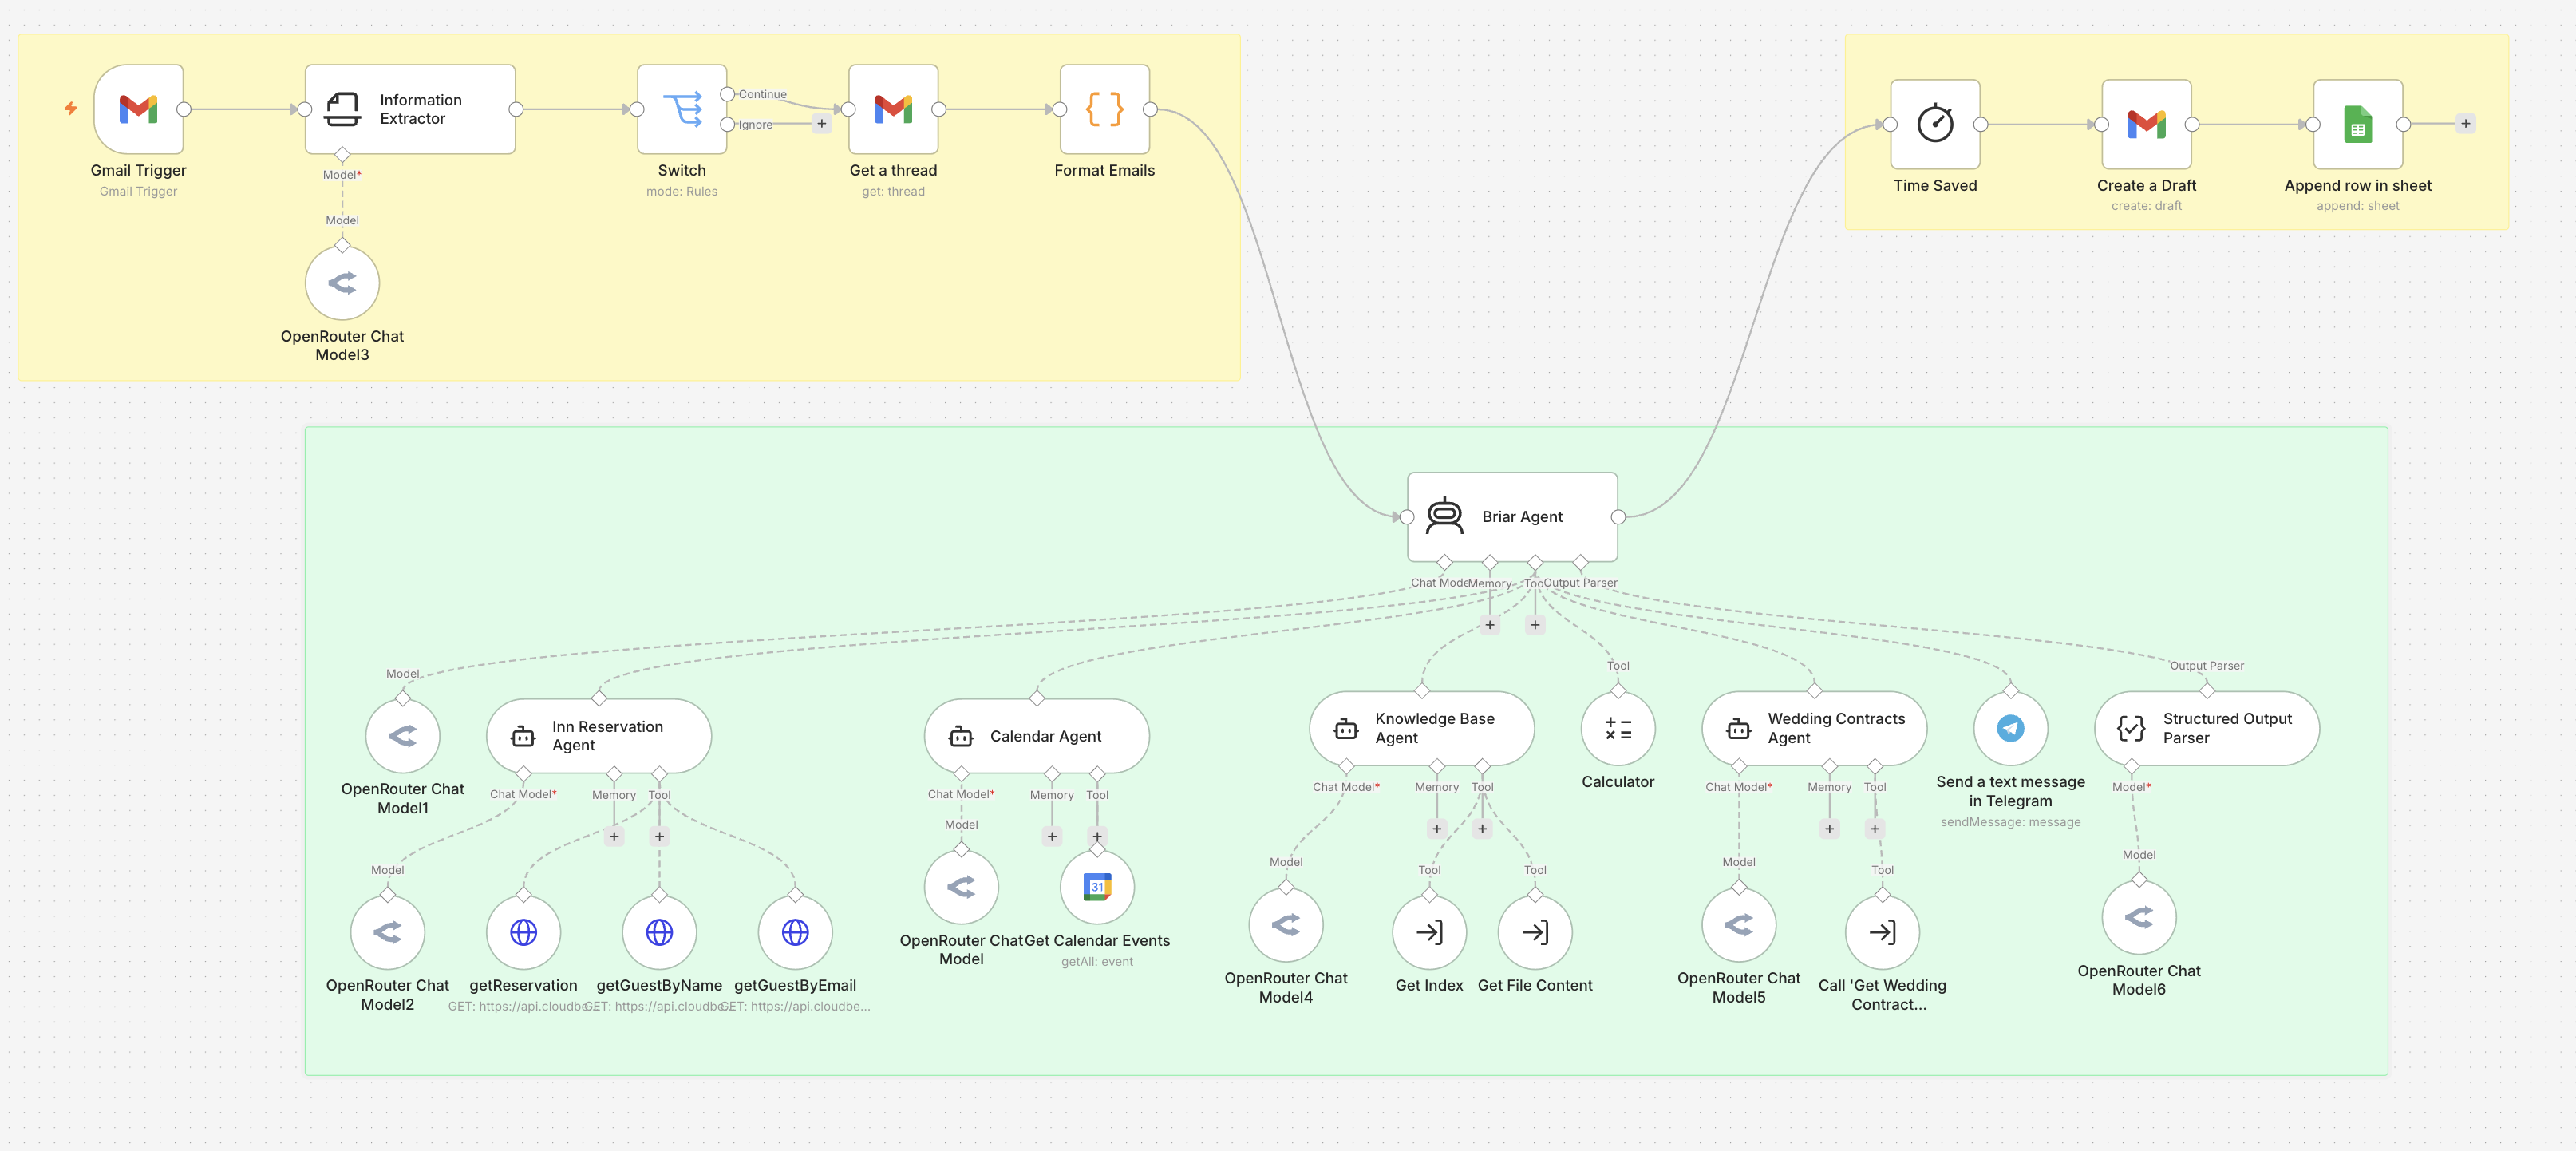Image resolution: width=2576 pixels, height=1151 pixels.
Task: Click the Briar Agent Output Parser connector
Action: pos(1580,562)
